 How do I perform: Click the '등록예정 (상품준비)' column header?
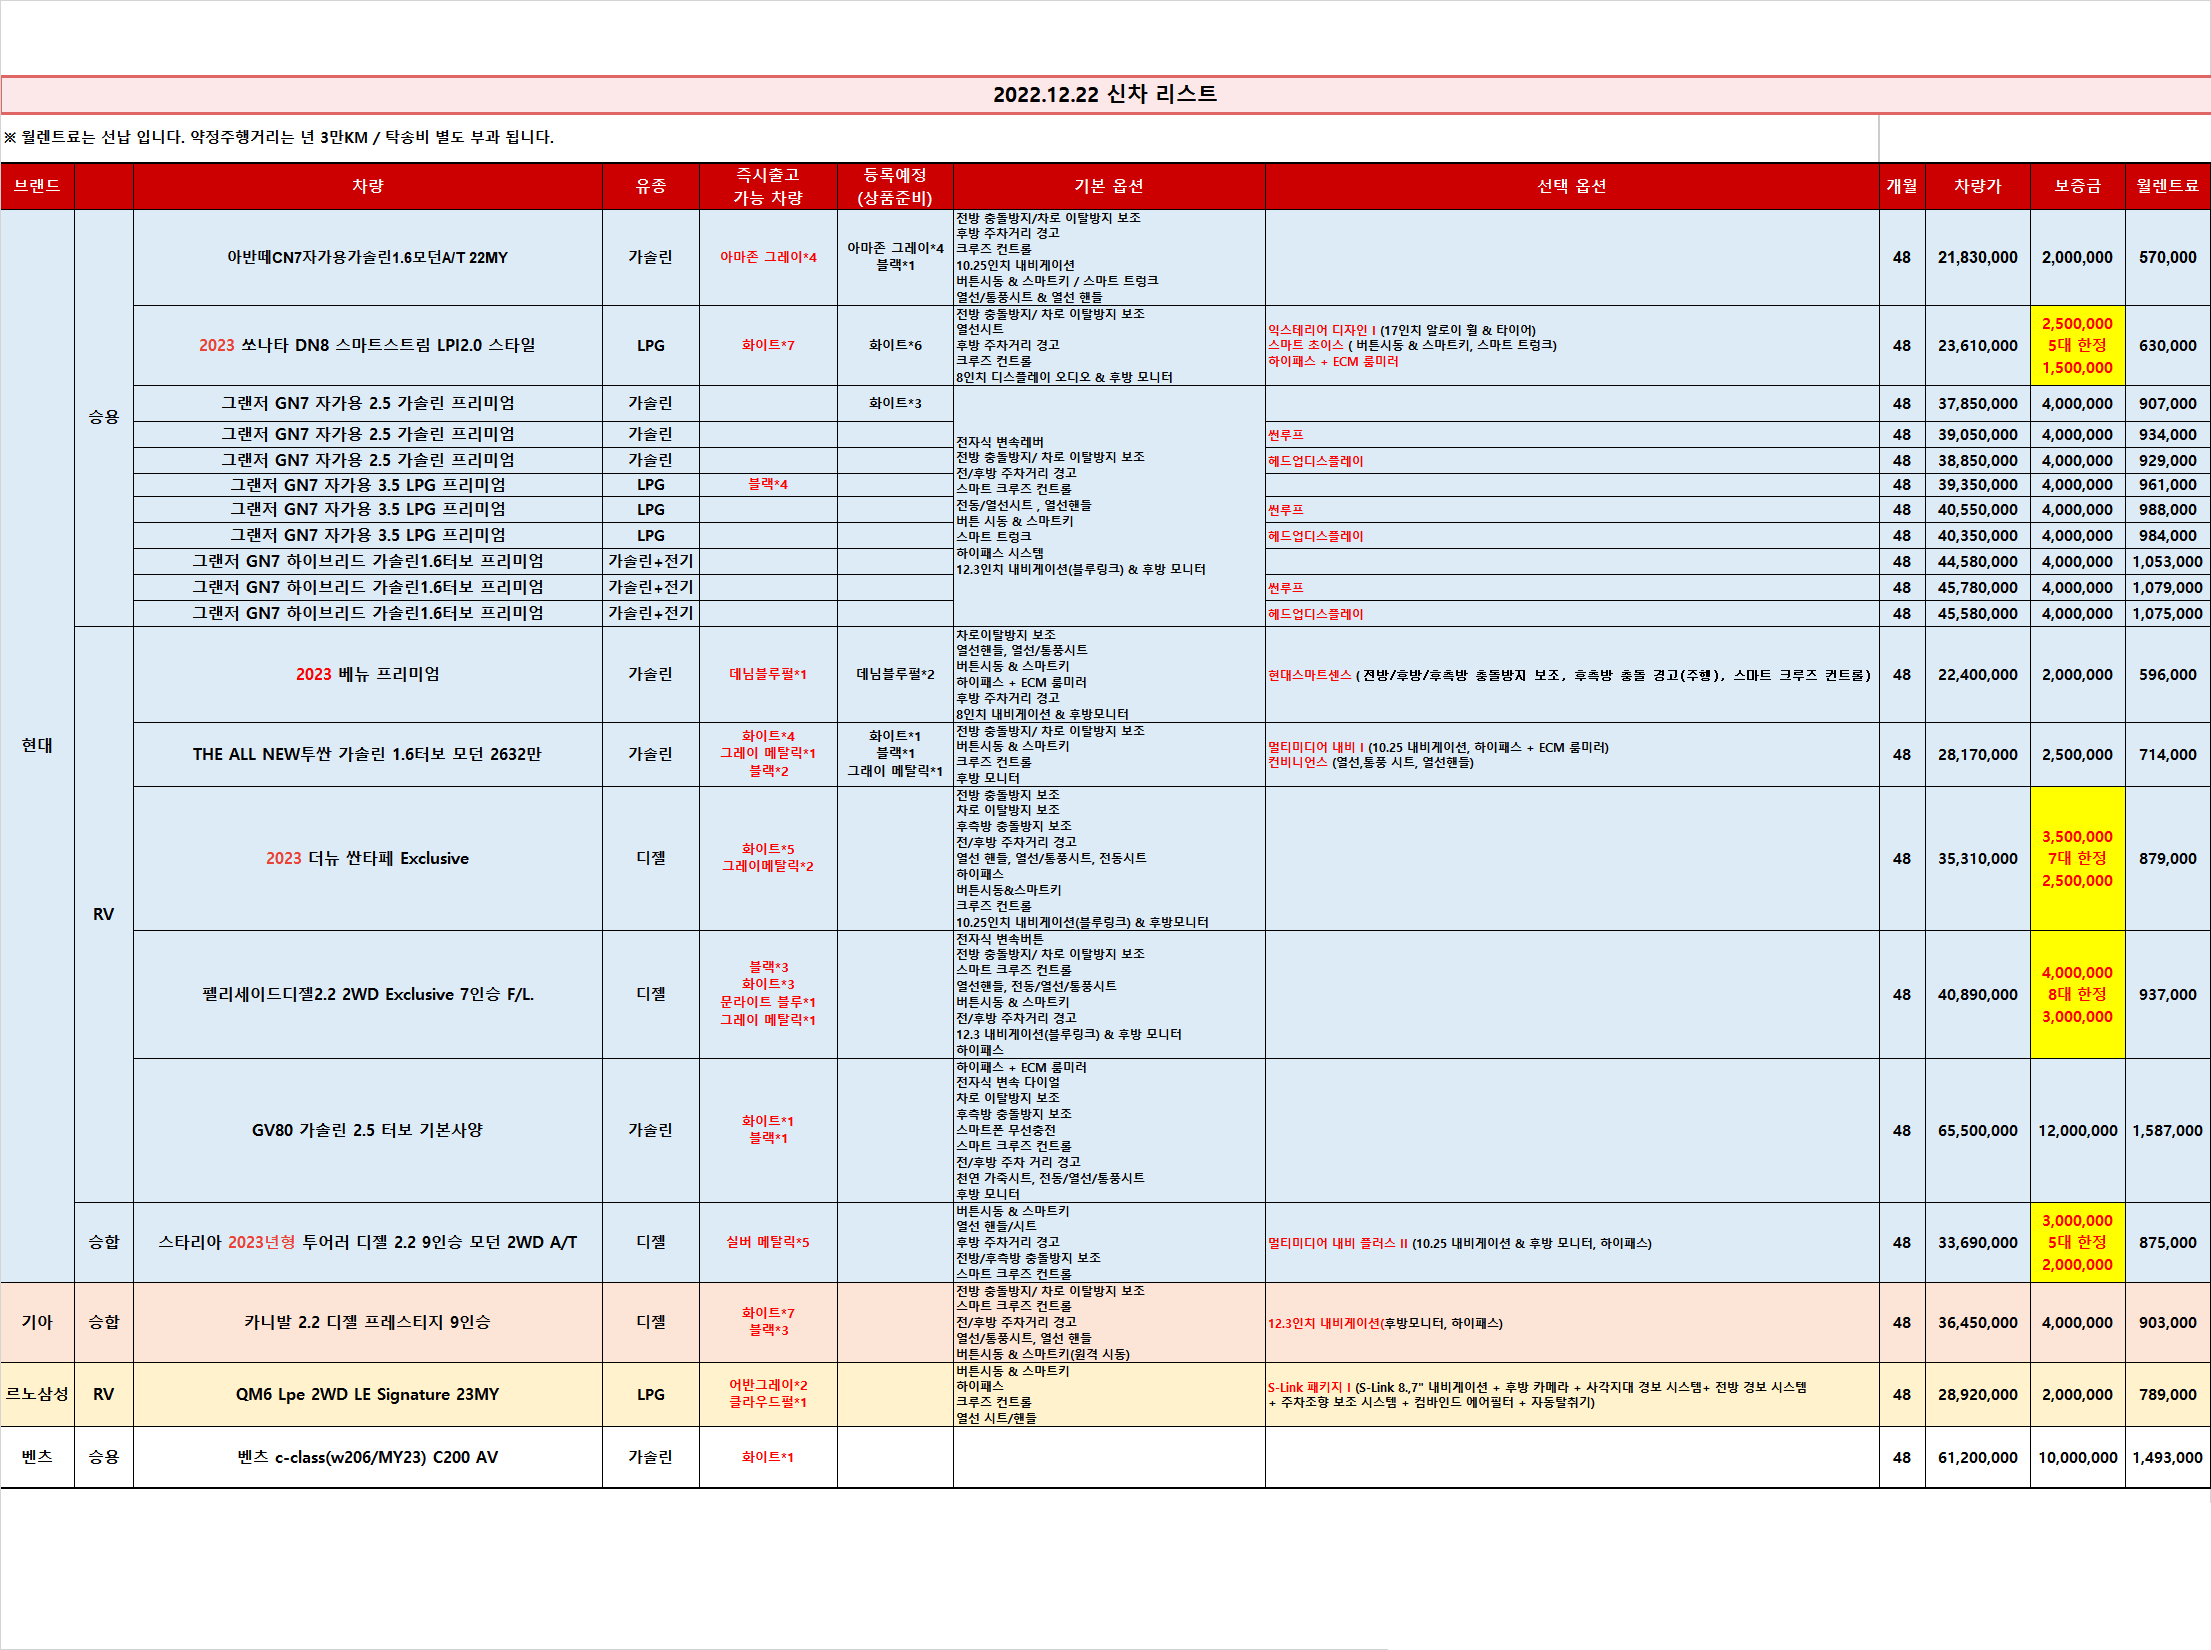[x=895, y=186]
